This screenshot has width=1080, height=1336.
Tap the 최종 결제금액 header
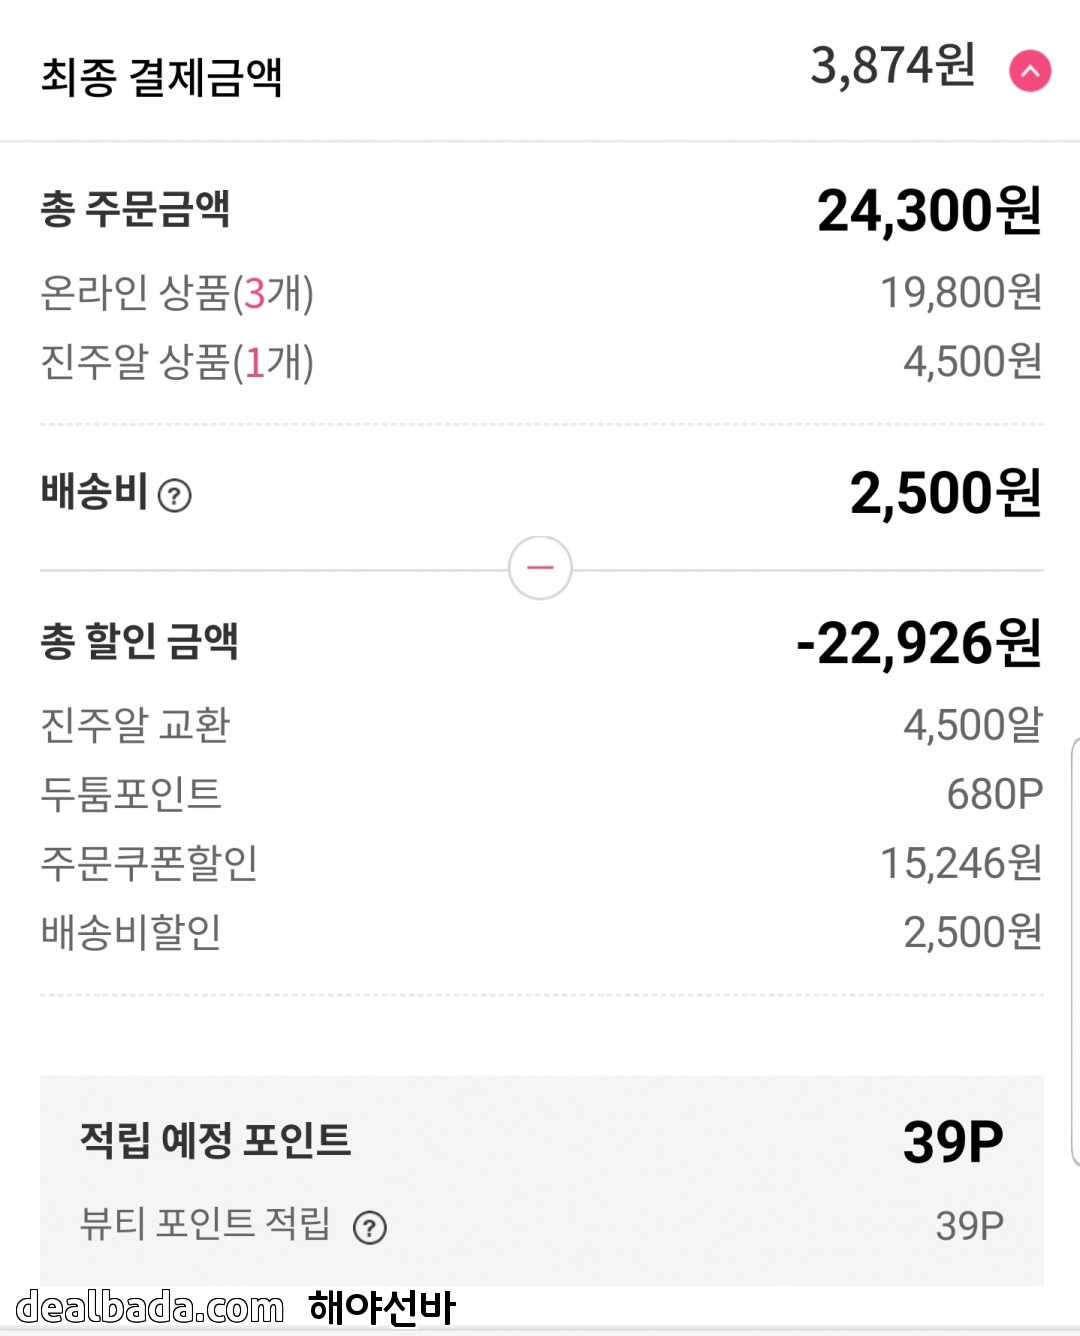[x=161, y=77]
